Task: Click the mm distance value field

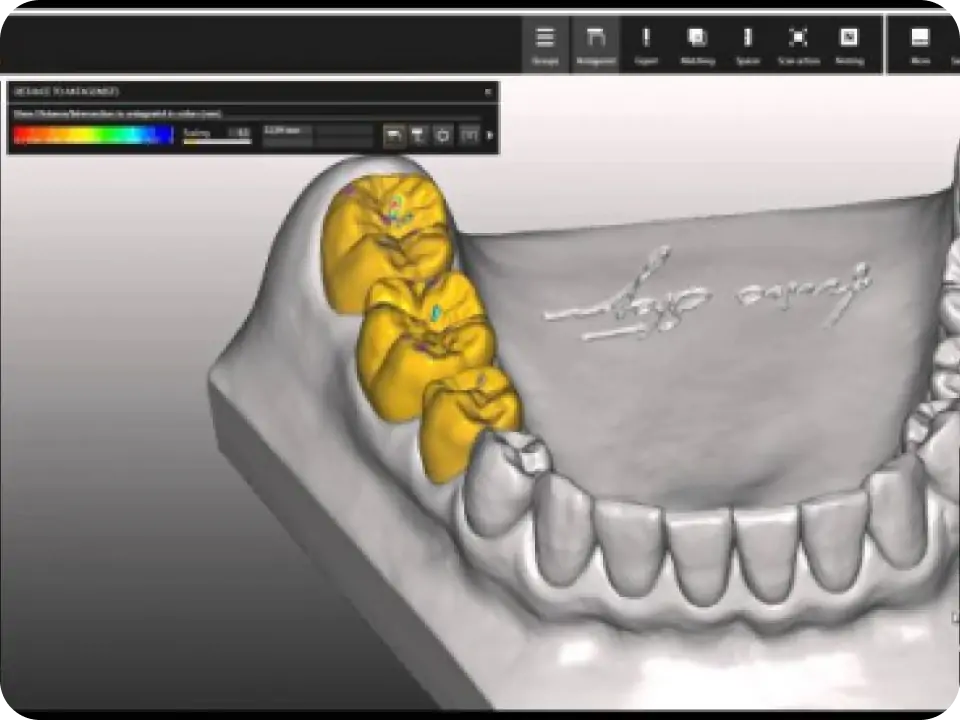Action: 287,131
